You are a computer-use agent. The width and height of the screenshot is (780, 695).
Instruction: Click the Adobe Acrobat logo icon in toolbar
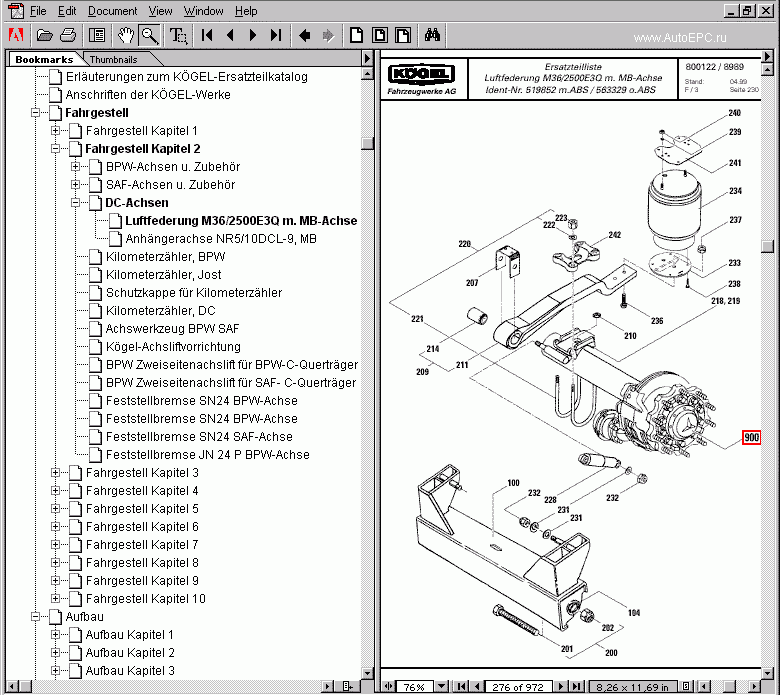[16, 35]
